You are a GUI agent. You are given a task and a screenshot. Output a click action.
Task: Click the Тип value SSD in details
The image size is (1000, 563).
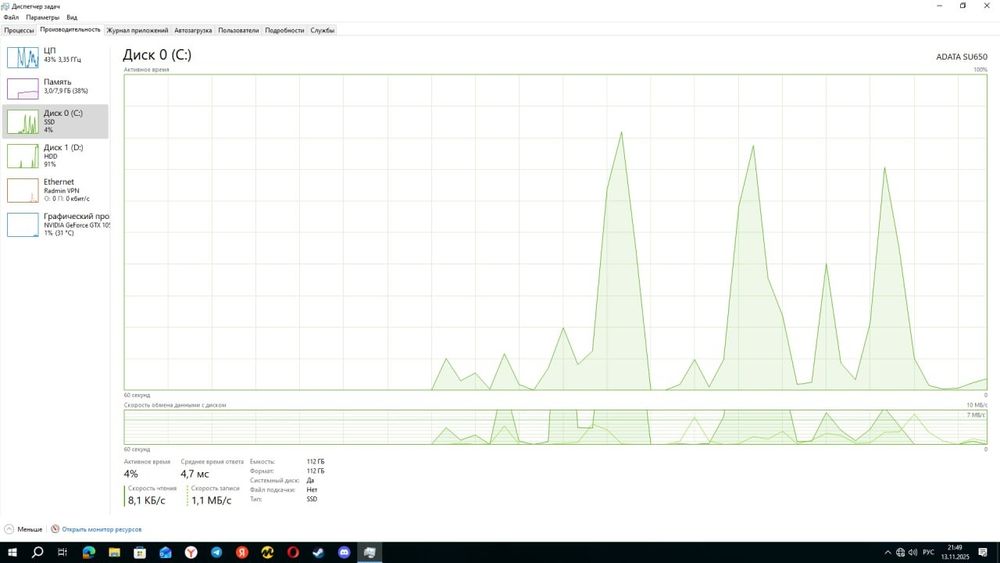pos(312,499)
